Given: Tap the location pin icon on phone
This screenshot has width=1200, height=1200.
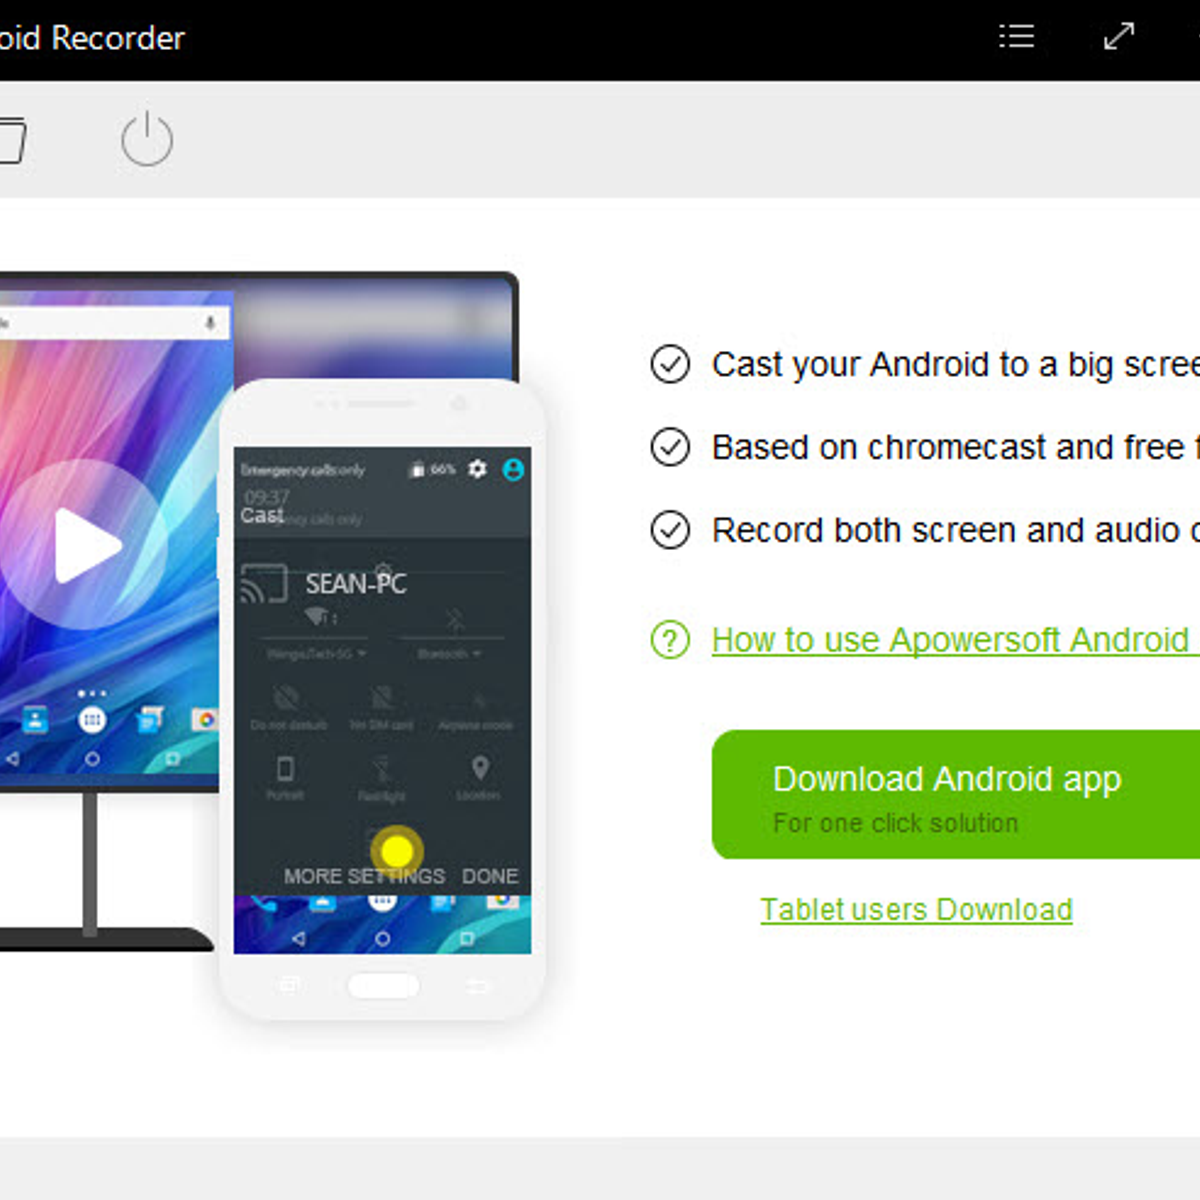Looking at the screenshot, I should [480, 768].
